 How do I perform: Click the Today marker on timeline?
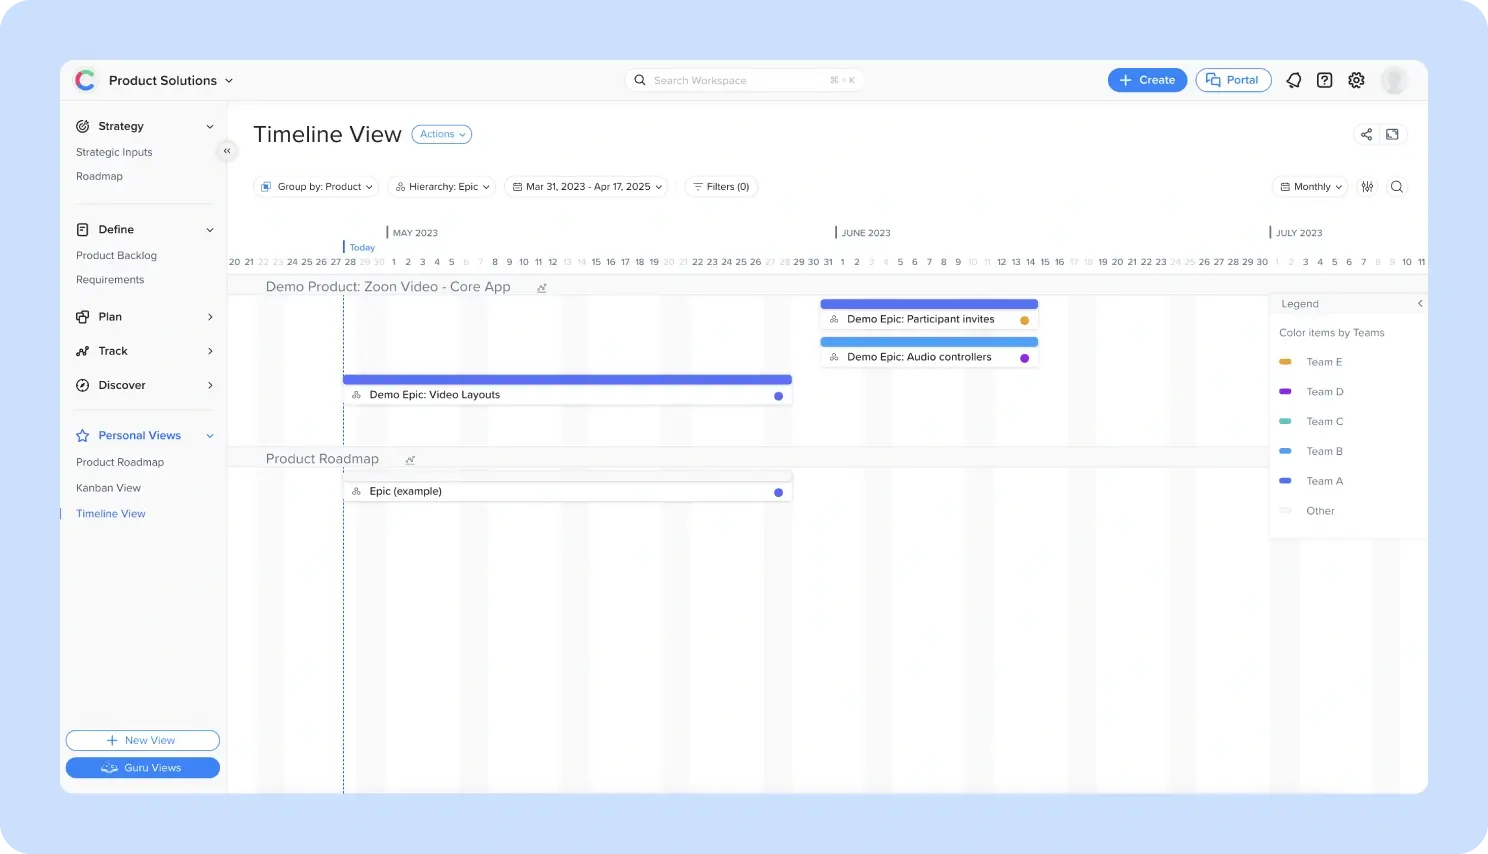pos(362,247)
